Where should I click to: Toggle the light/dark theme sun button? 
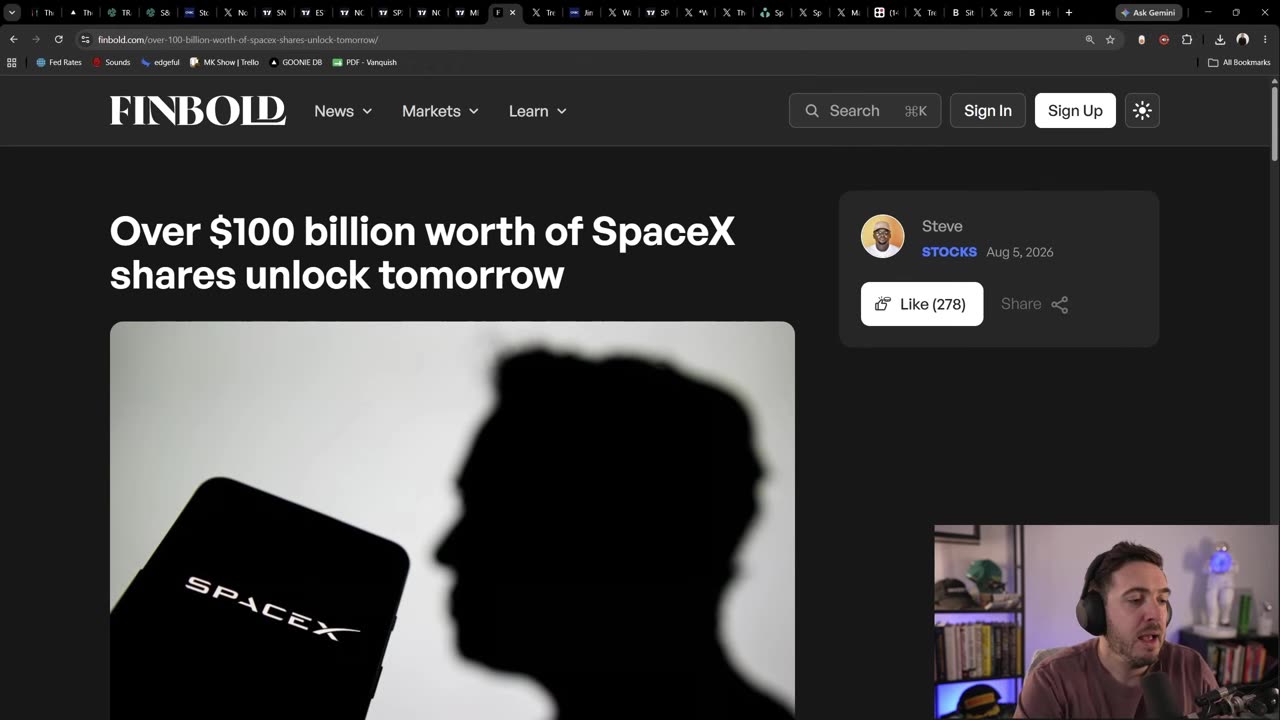[x=1142, y=111]
